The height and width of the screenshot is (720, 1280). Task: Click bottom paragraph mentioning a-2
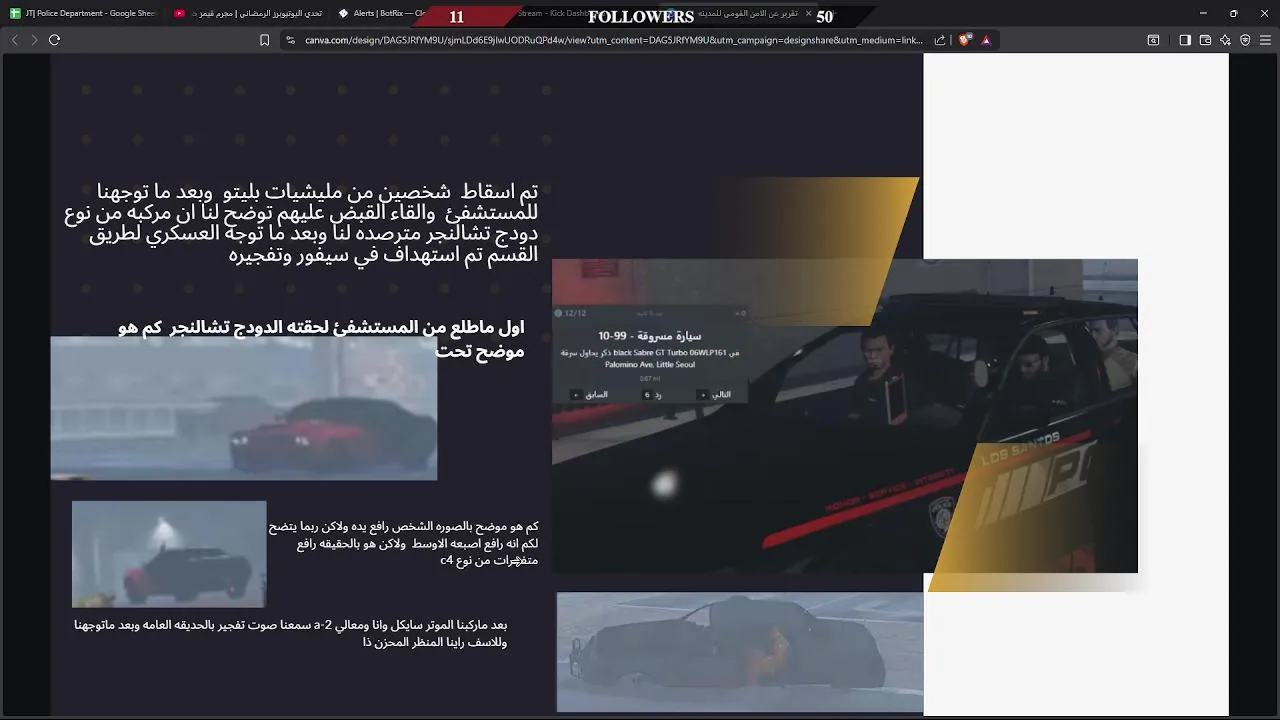pos(291,633)
